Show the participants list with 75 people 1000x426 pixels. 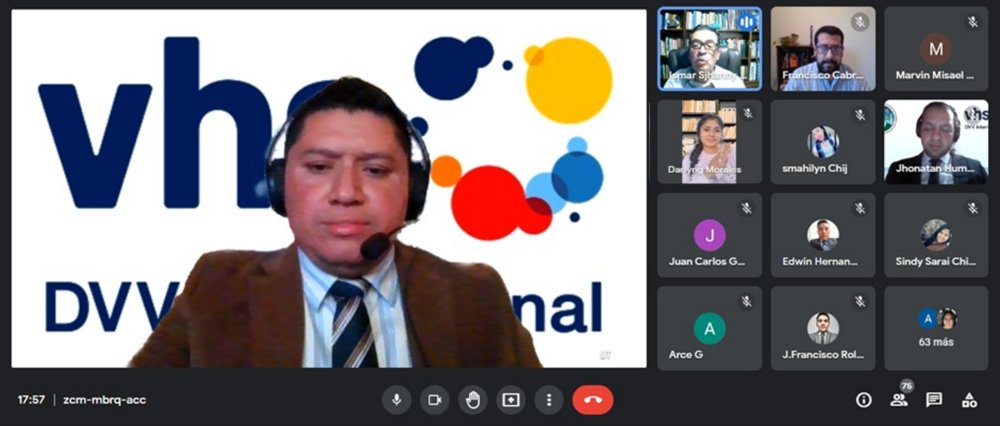(899, 400)
